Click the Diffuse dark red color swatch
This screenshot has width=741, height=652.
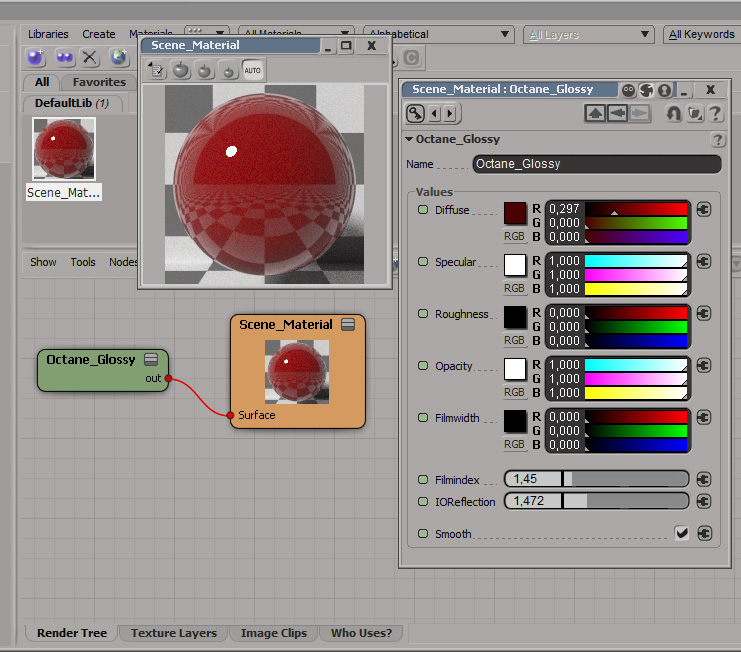click(x=515, y=214)
